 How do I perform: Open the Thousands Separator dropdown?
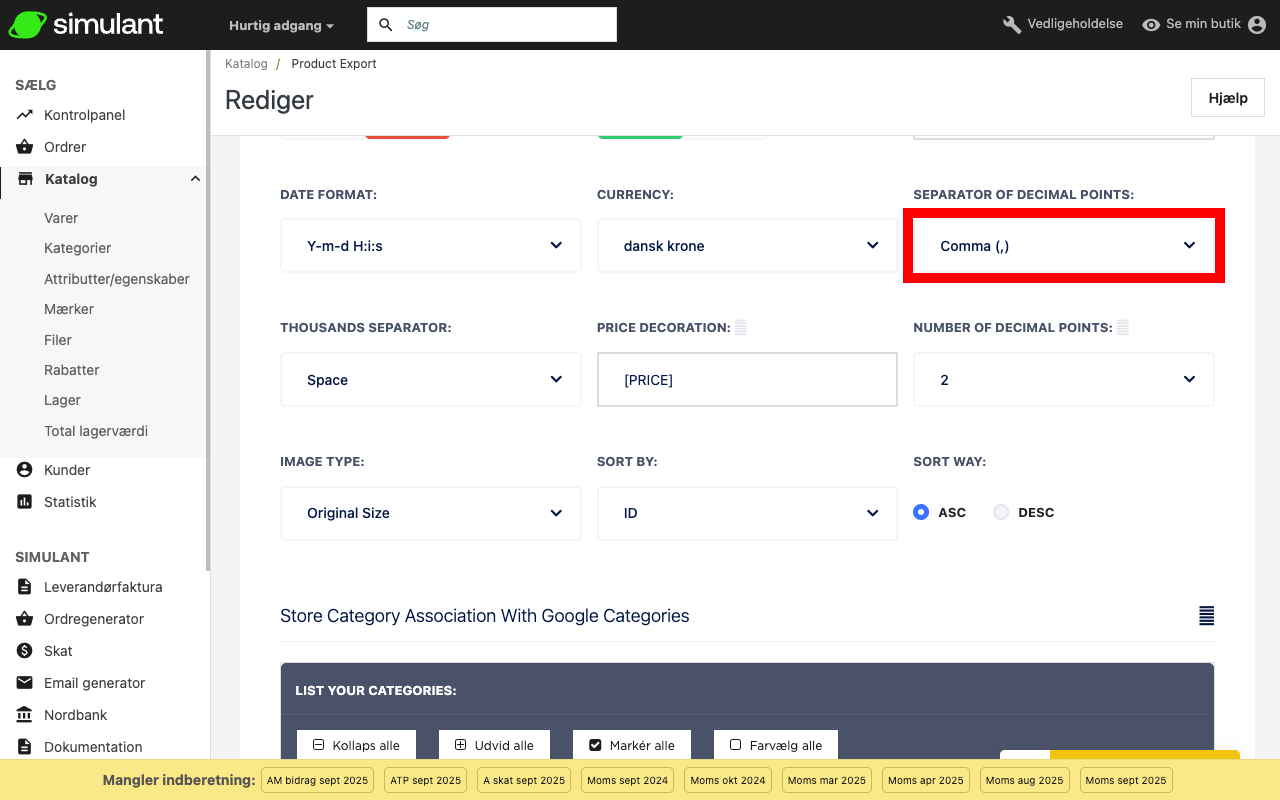(430, 380)
